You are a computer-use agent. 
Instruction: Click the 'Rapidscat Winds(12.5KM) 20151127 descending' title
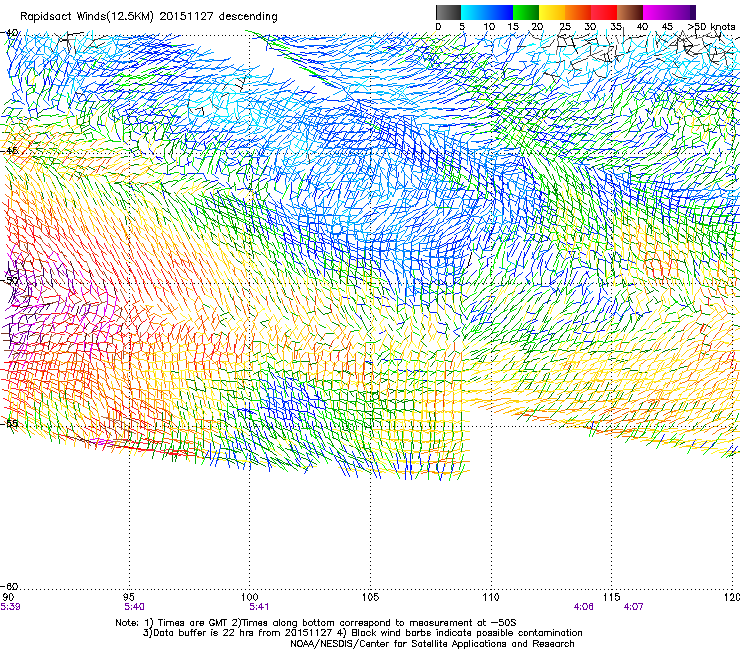pos(149,17)
